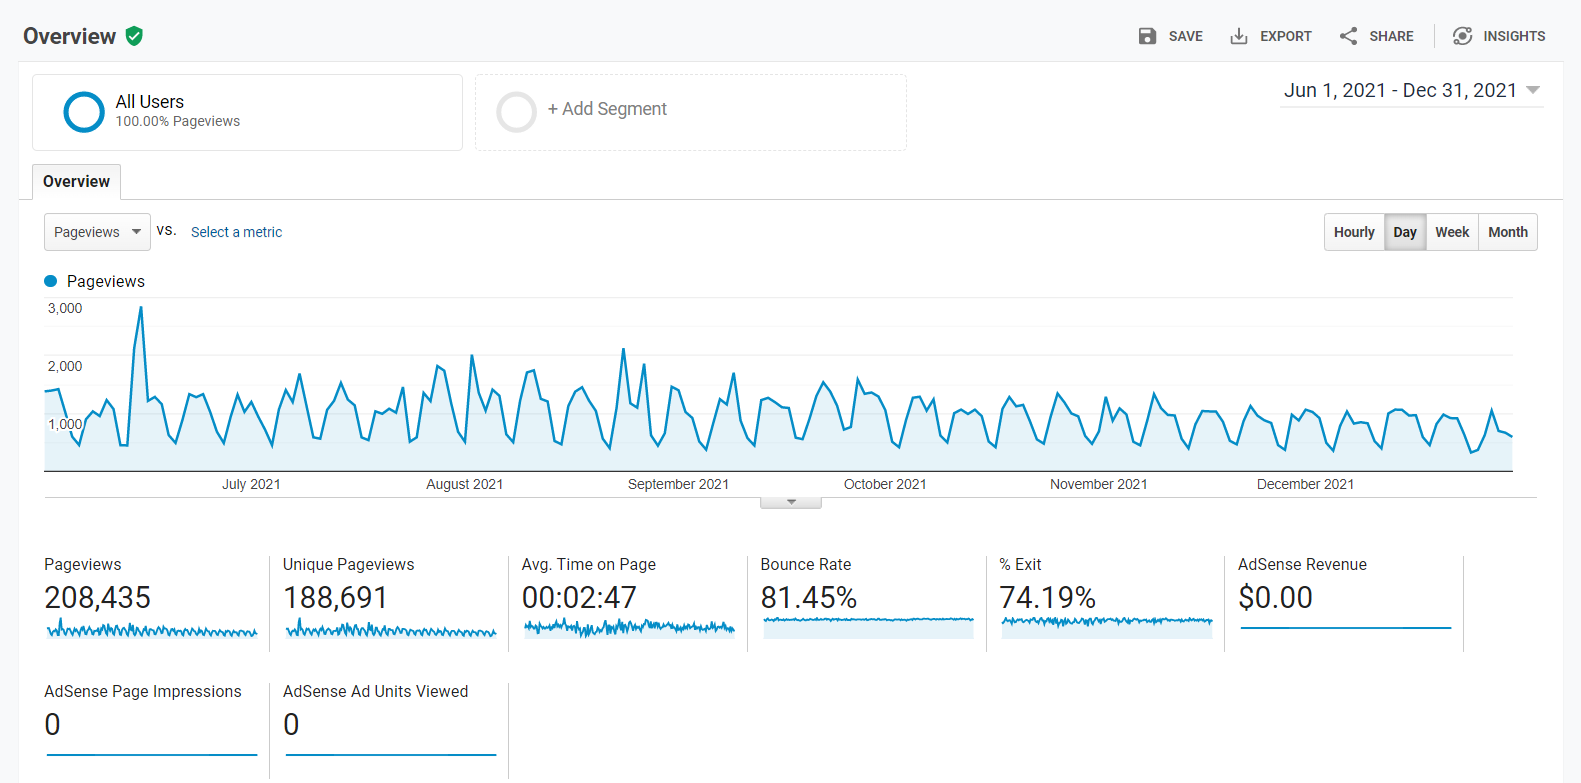The height and width of the screenshot is (783, 1581).
Task: Click the % Exit 74.19% value
Action: tap(1048, 597)
